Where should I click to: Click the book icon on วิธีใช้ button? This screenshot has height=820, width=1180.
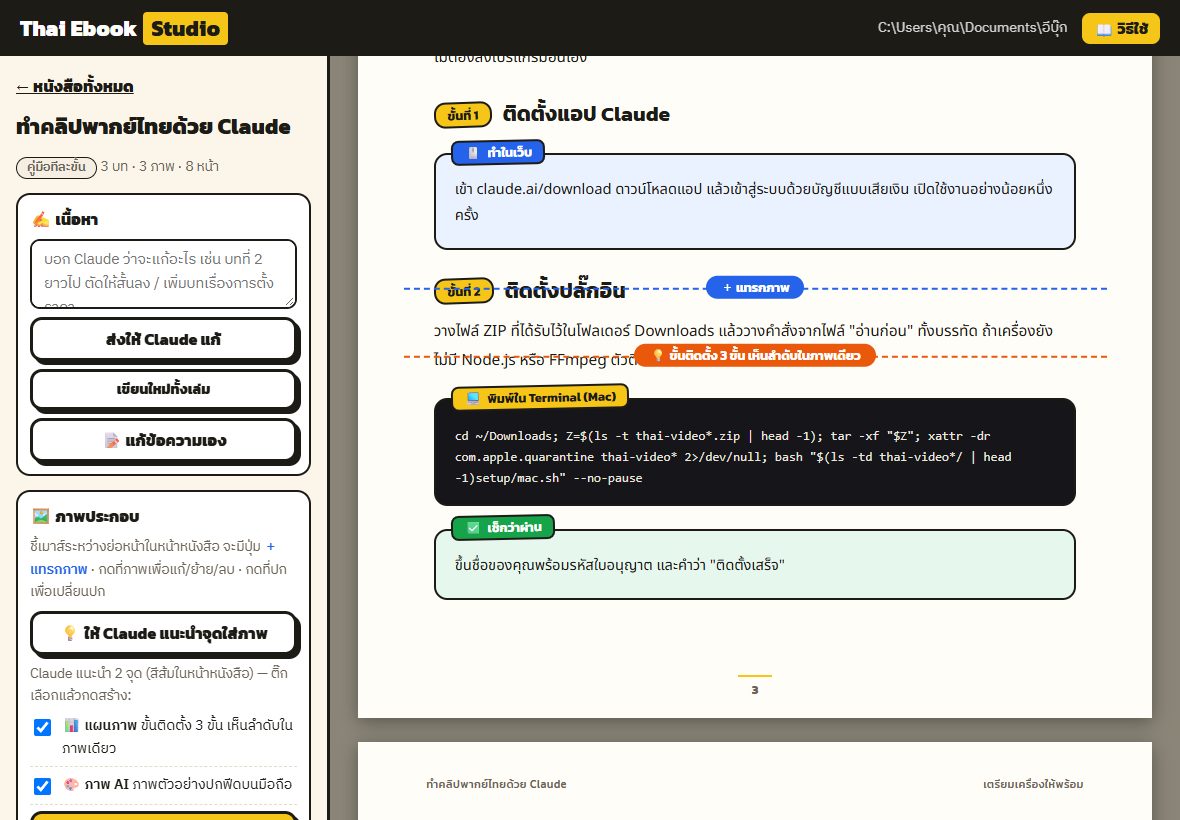click(1103, 29)
